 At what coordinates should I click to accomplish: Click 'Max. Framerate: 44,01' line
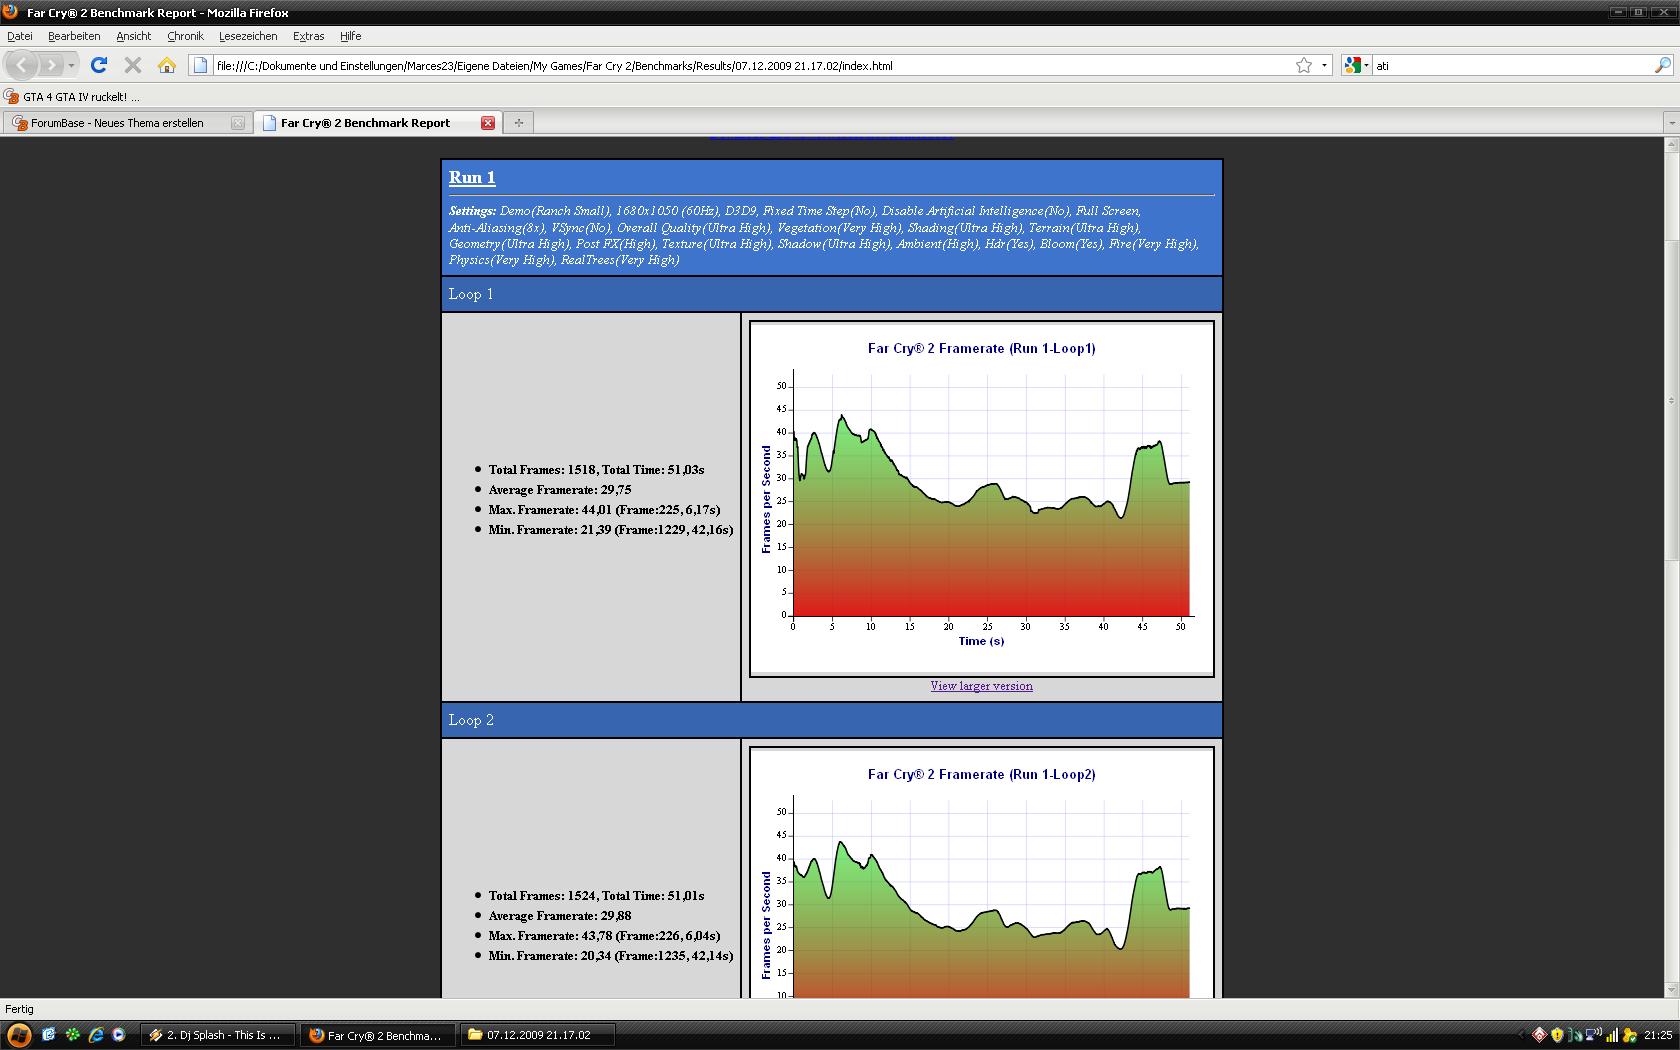[604, 510]
